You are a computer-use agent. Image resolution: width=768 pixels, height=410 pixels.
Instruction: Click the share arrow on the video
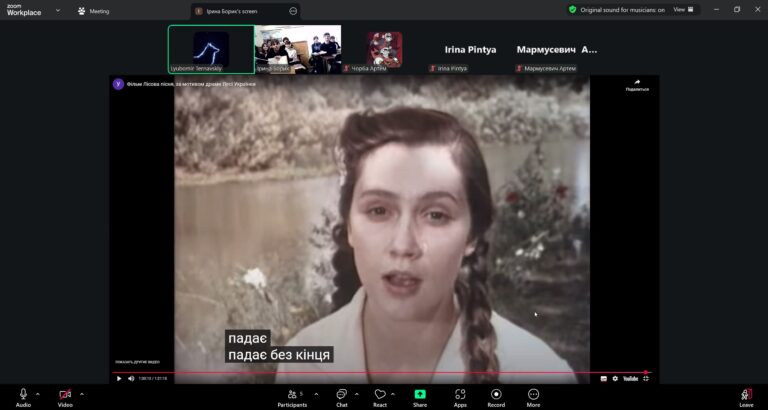click(637, 84)
